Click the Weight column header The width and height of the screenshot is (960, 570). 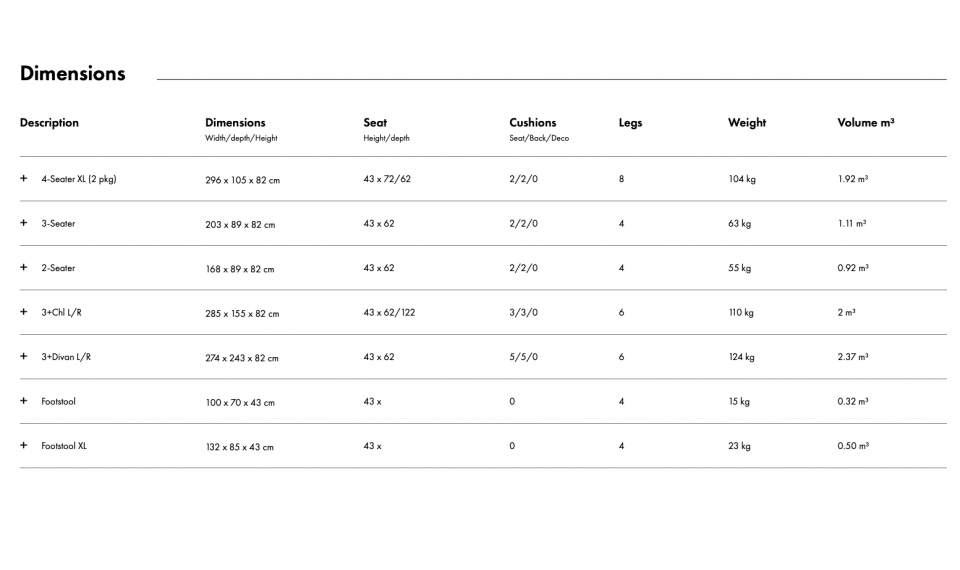[747, 123]
